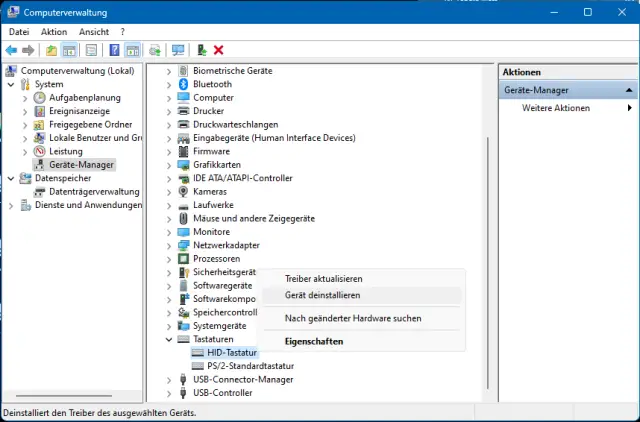
Task: Select Datenträgerverwaltung in the left tree
Action: click(x=94, y=191)
